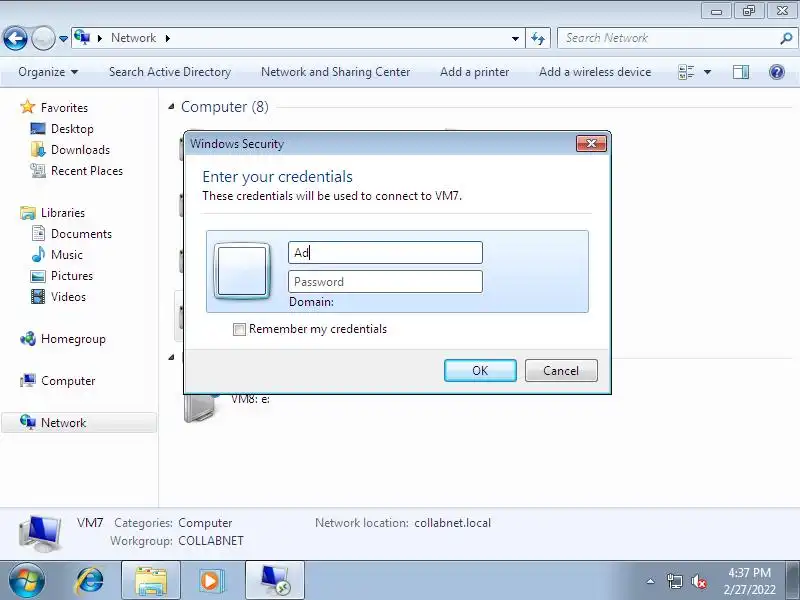Toggle the preview pane icon
Screen dimensions: 800x600
(x=741, y=72)
